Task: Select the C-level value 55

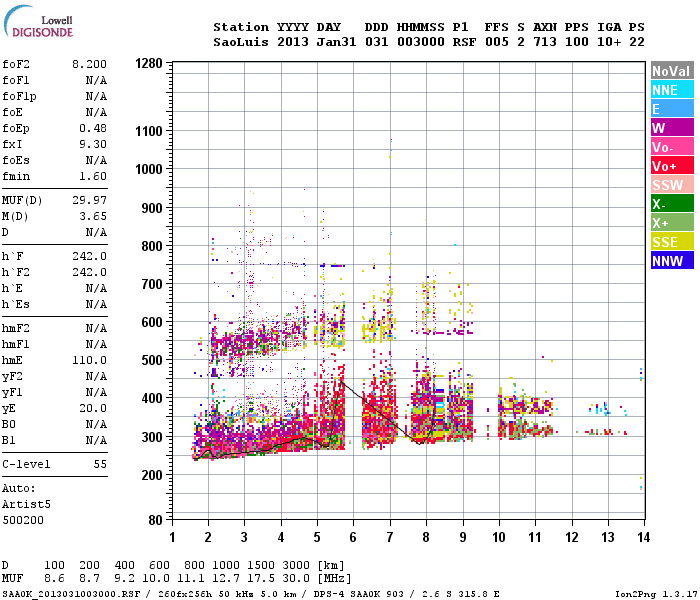Action: pos(100,464)
